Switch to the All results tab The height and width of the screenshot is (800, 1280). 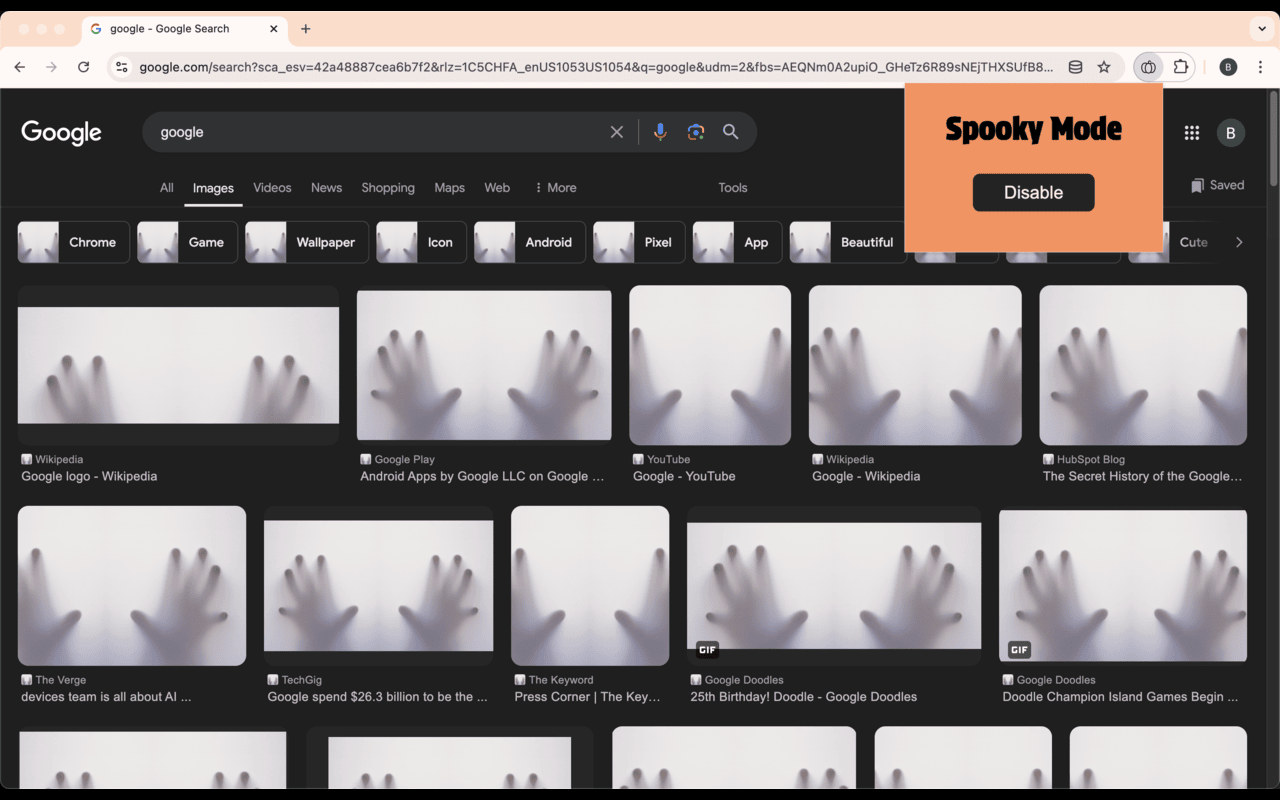coord(167,187)
